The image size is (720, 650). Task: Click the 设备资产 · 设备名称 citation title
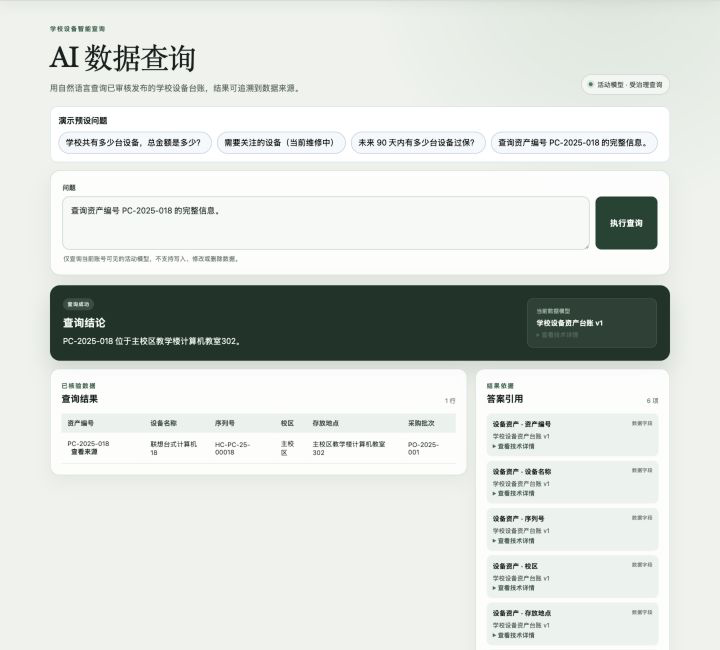click(x=522, y=471)
